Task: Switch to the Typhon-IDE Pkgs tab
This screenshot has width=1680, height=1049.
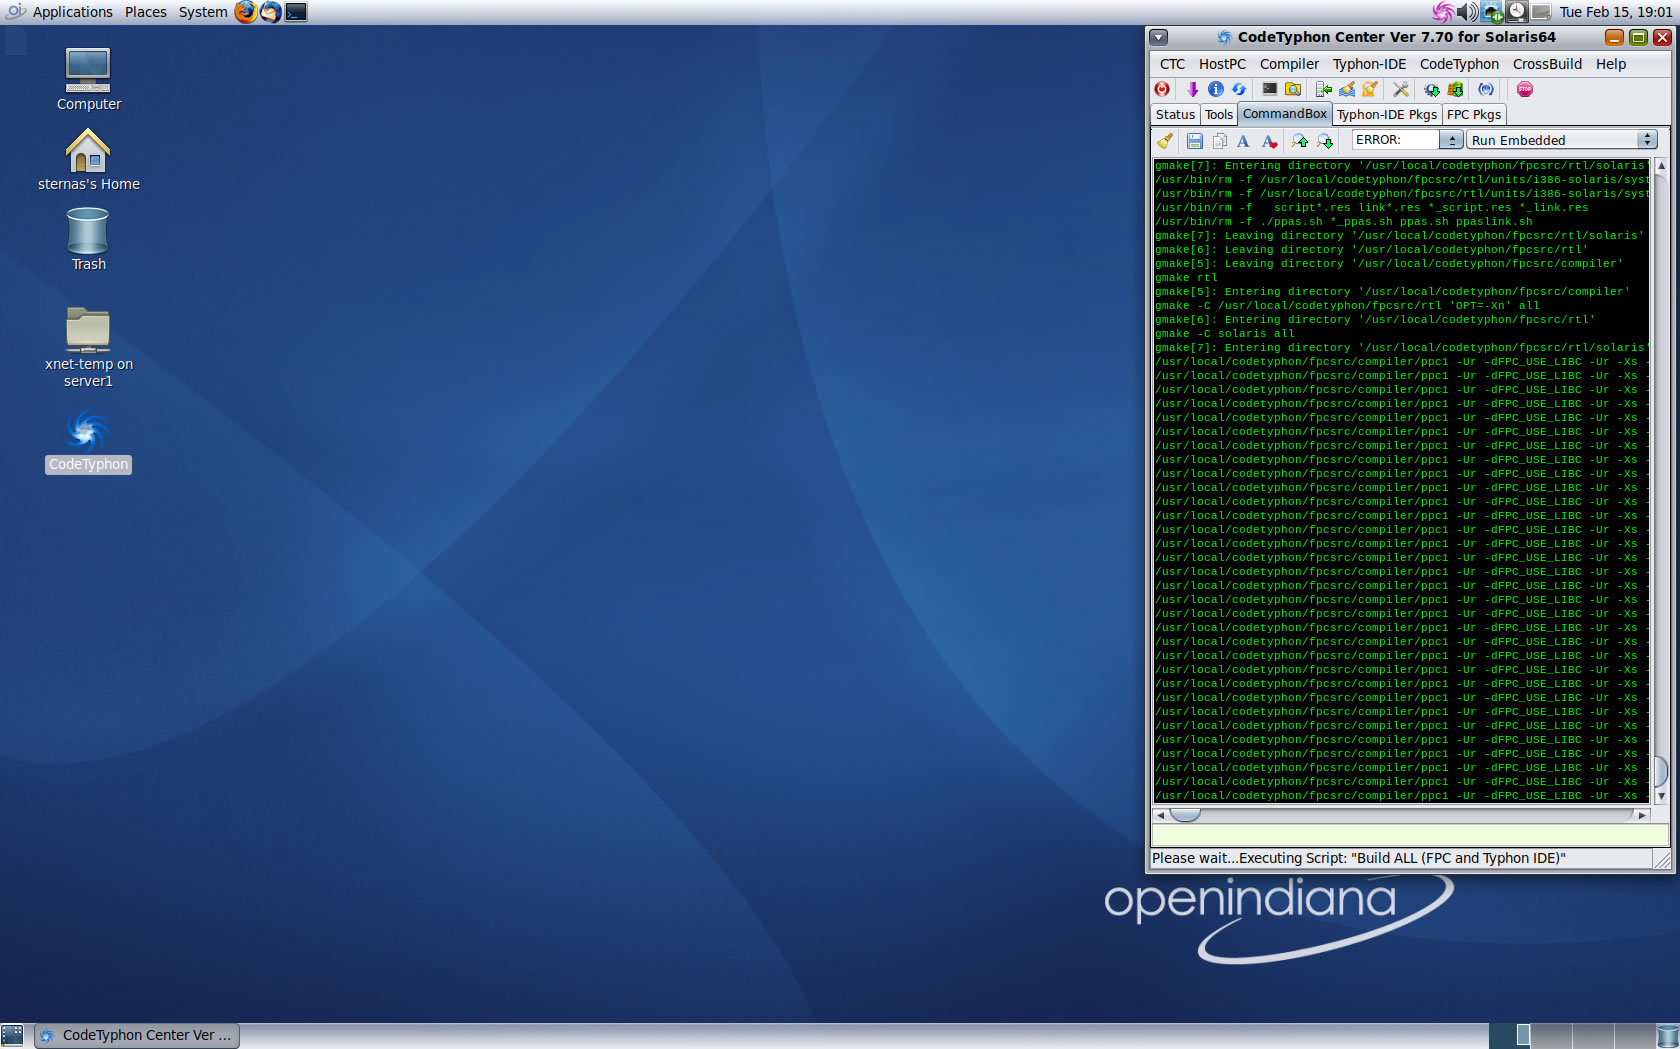Action: point(1387,115)
